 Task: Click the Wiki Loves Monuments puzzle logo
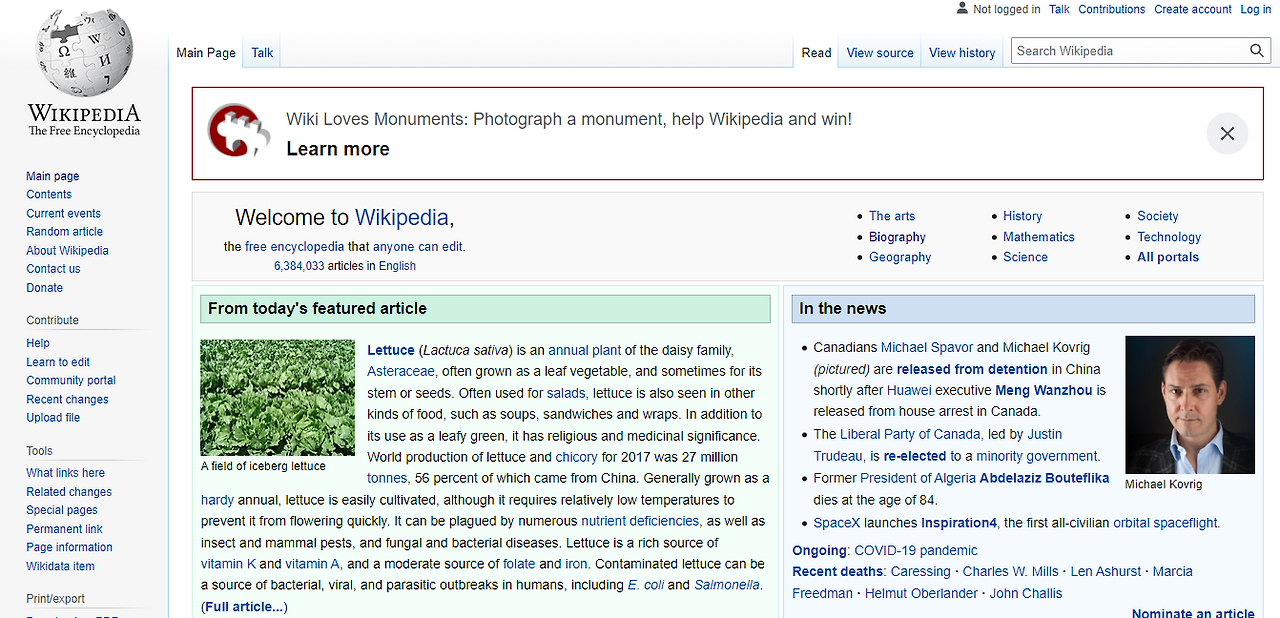(239, 130)
